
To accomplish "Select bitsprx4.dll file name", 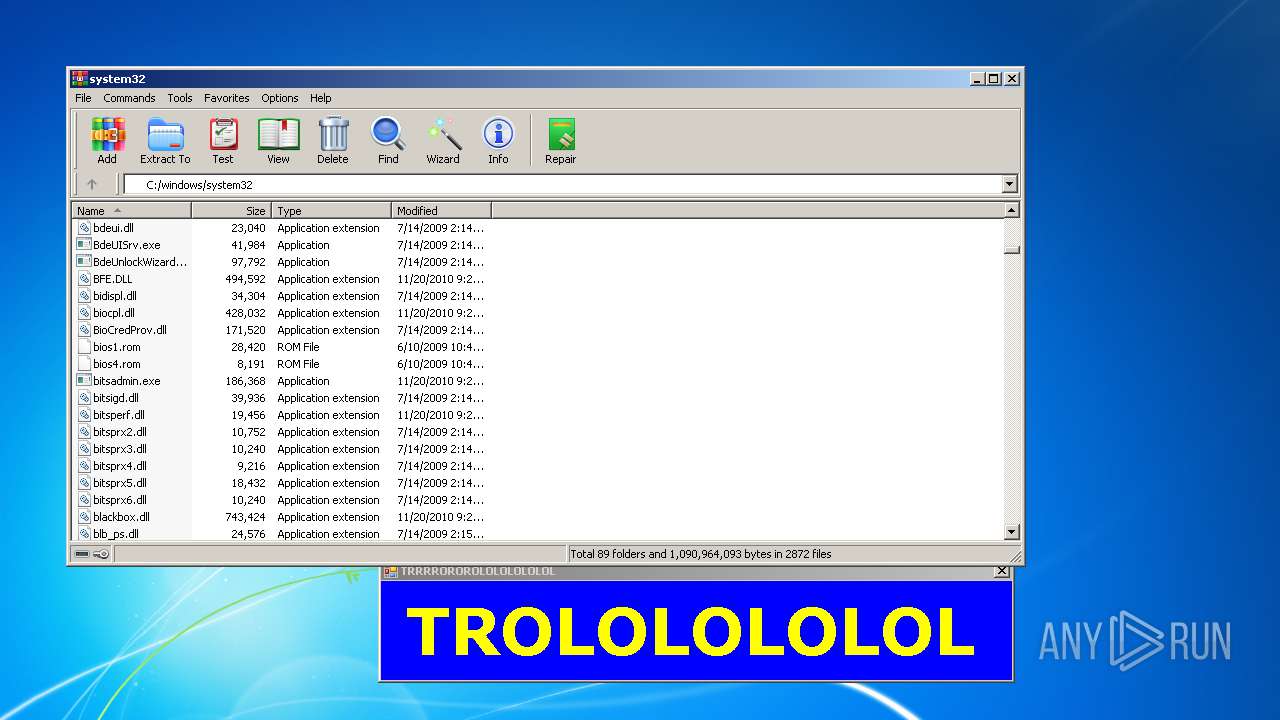I will tap(120, 466).
